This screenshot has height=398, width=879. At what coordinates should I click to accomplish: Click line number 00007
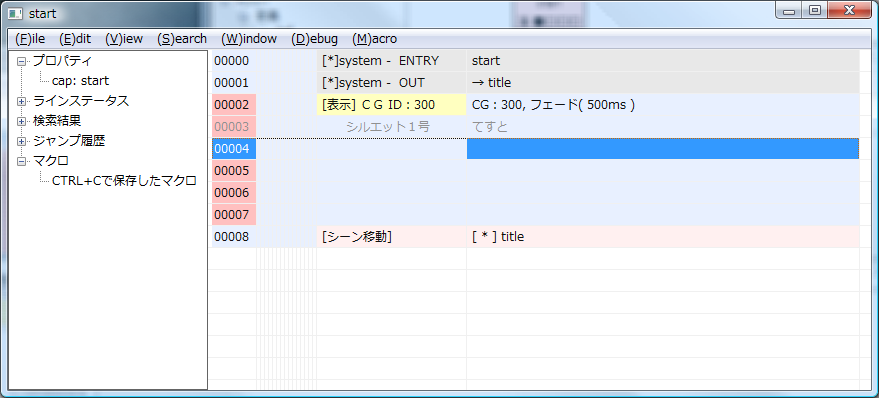(x=234, y=215)
